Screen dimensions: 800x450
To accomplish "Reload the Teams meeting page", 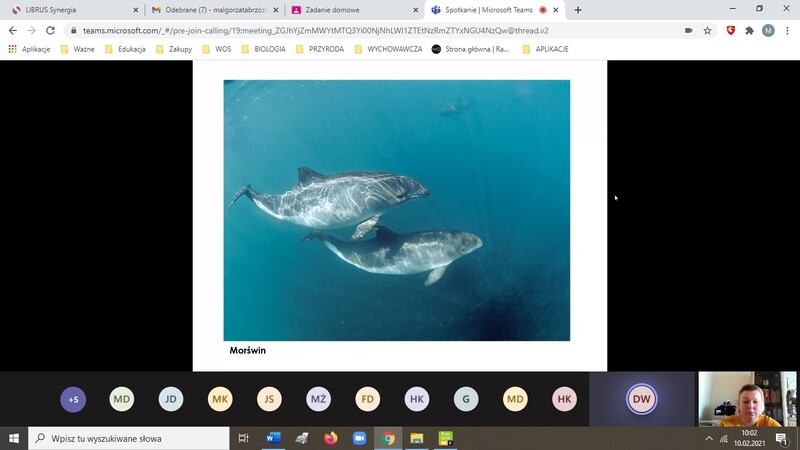I will click(x=50, y=31).
